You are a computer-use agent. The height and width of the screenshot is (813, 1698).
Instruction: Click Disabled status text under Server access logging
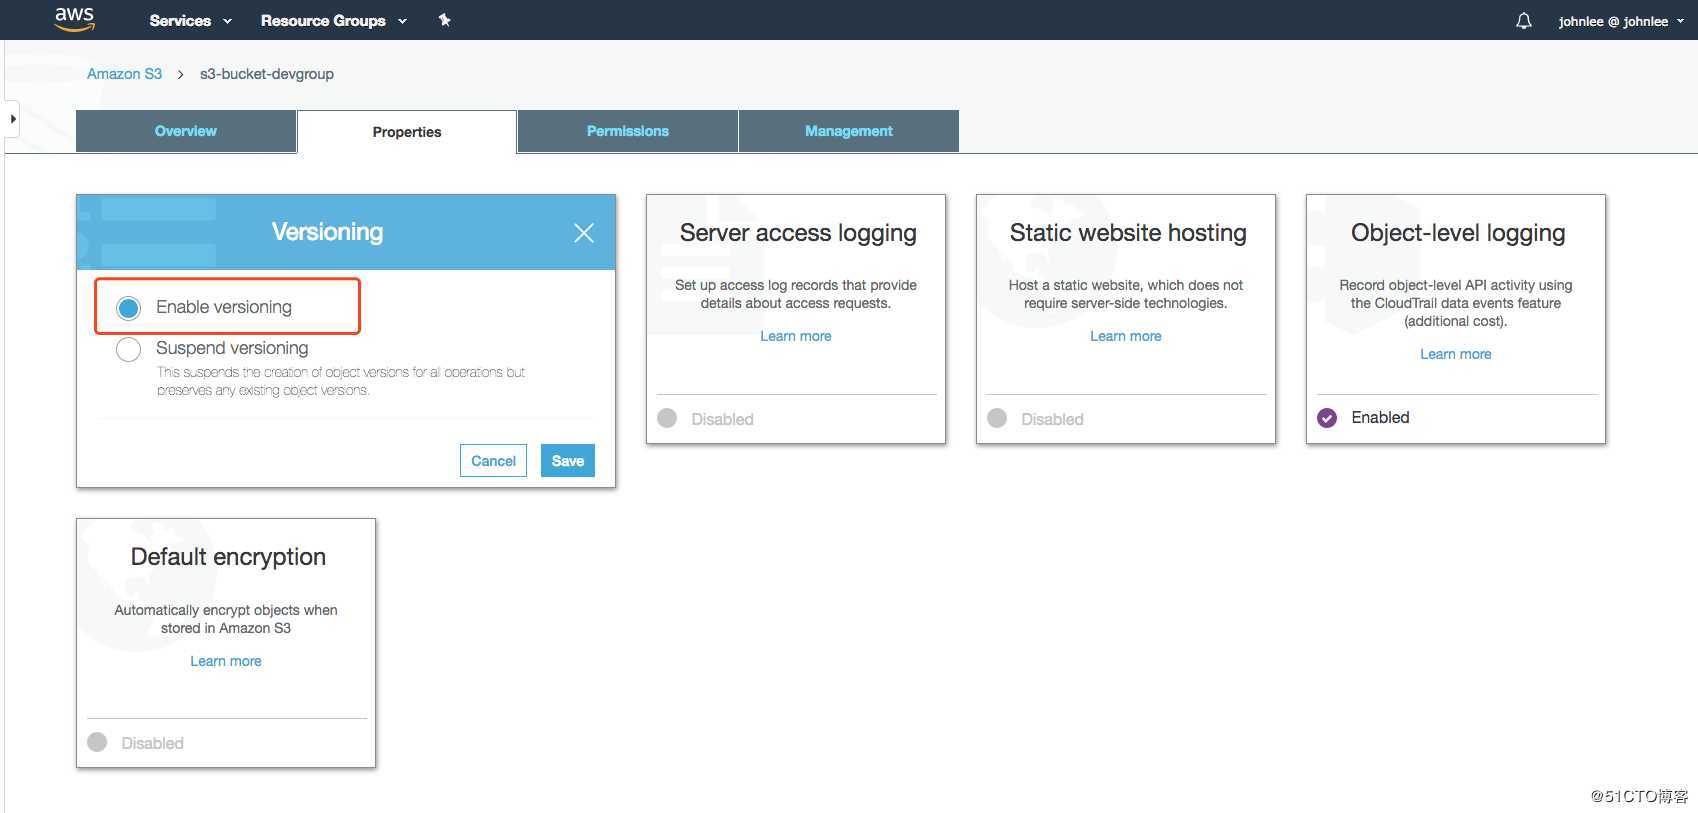[x=722, y=419]
